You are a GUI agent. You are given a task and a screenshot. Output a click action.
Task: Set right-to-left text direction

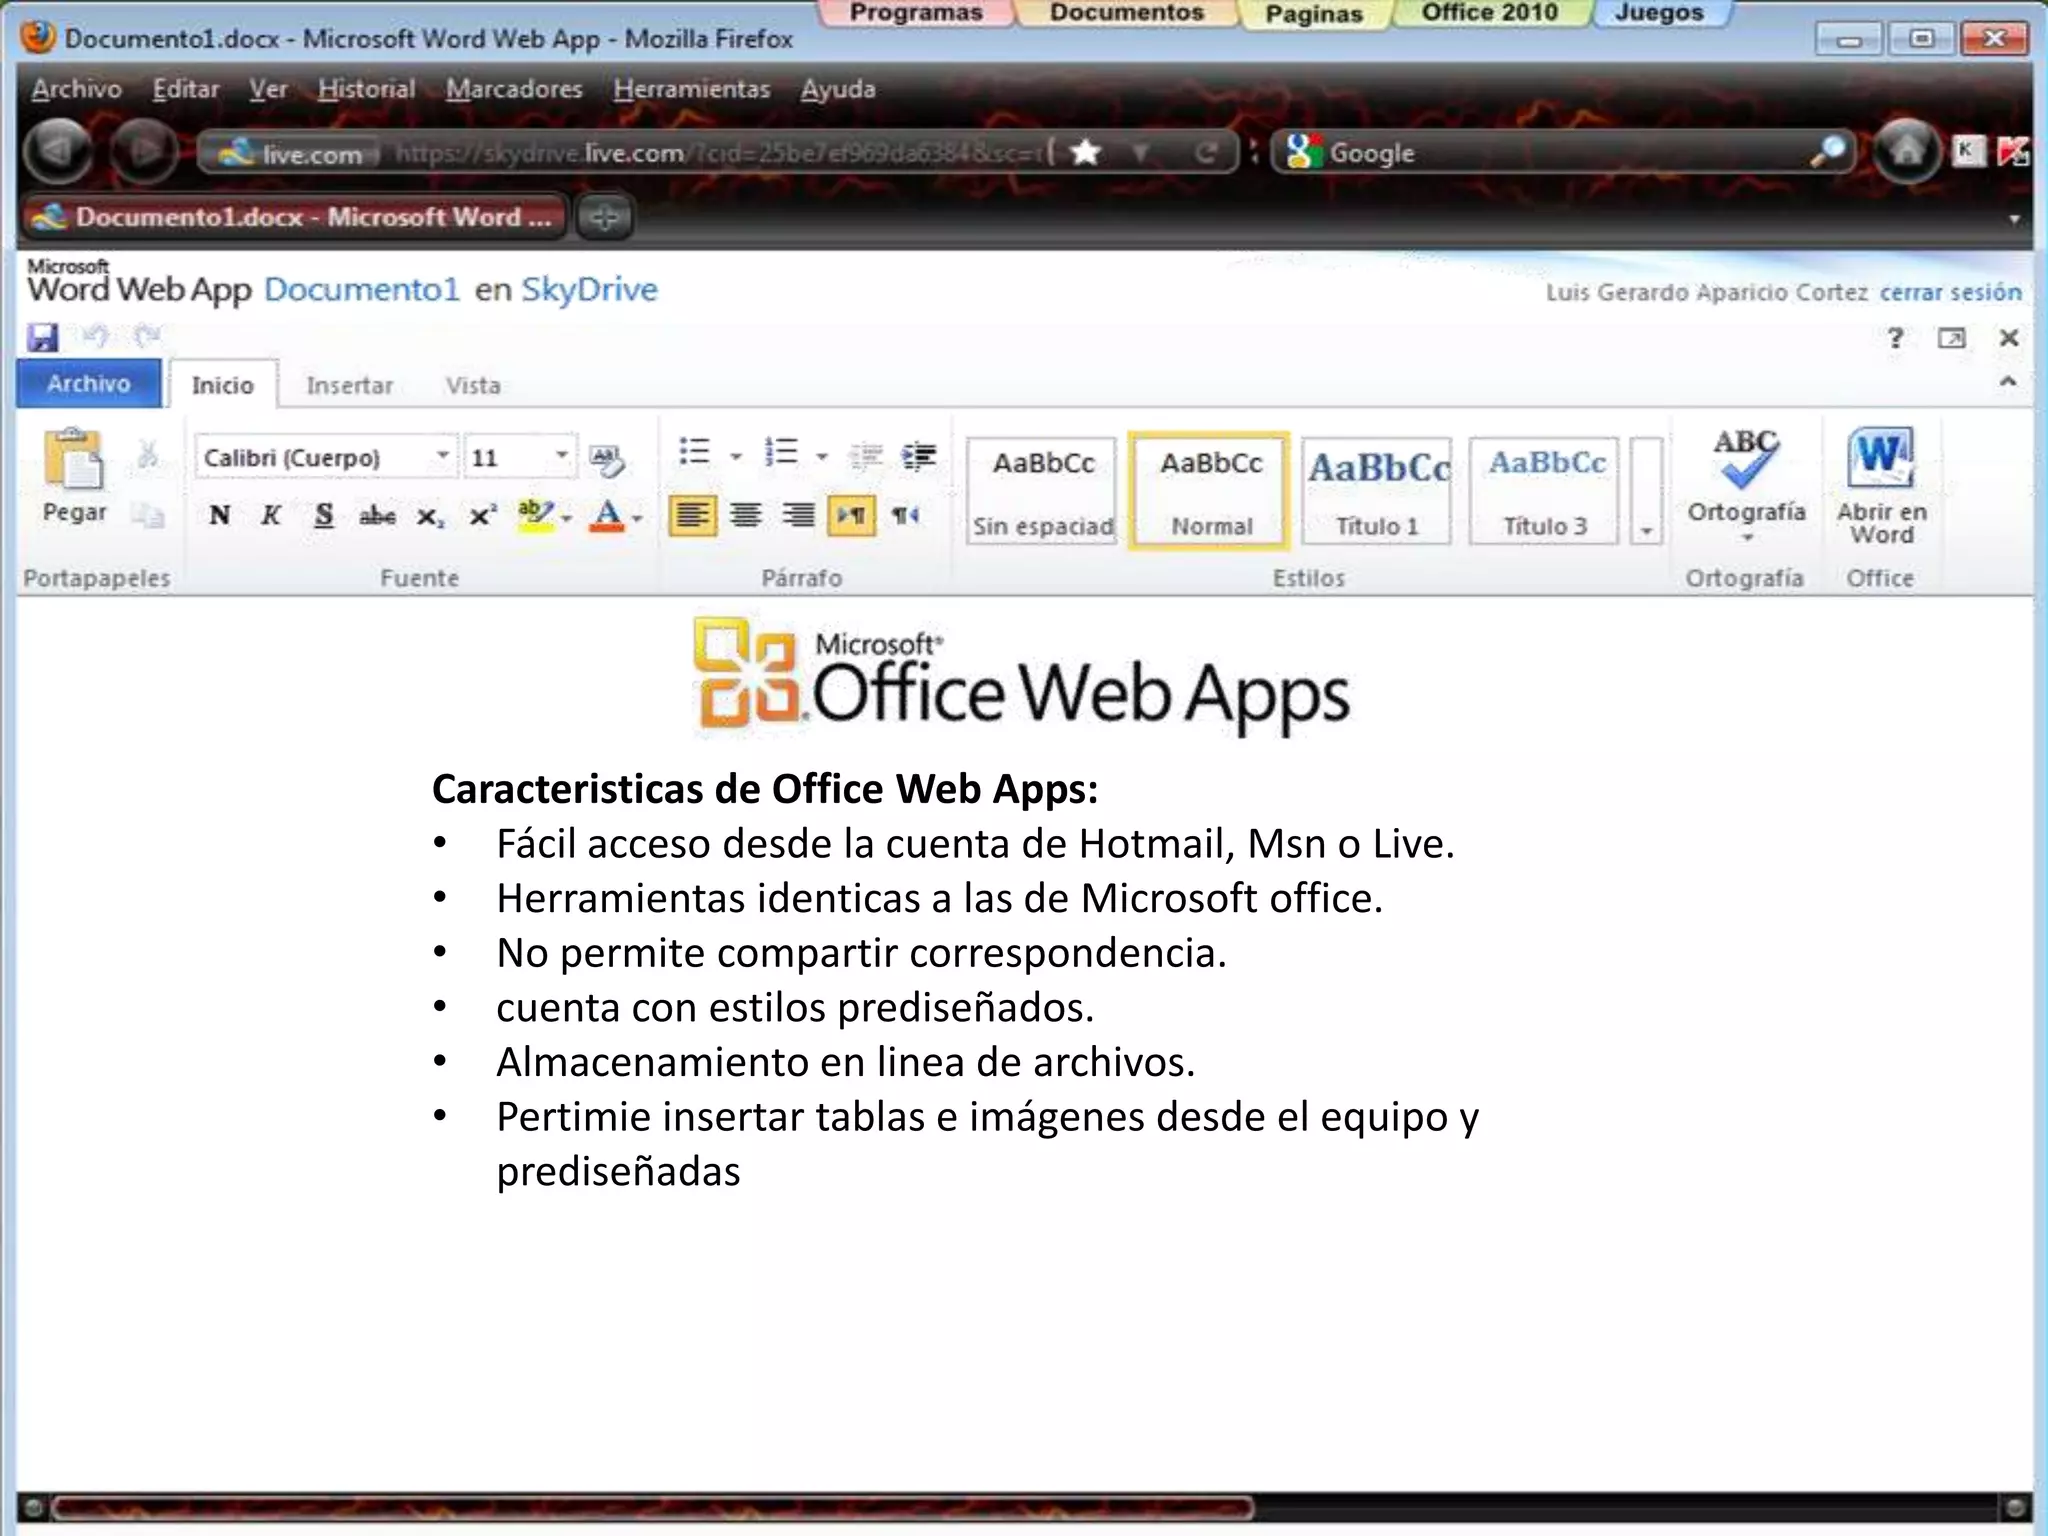coord(905,515)
